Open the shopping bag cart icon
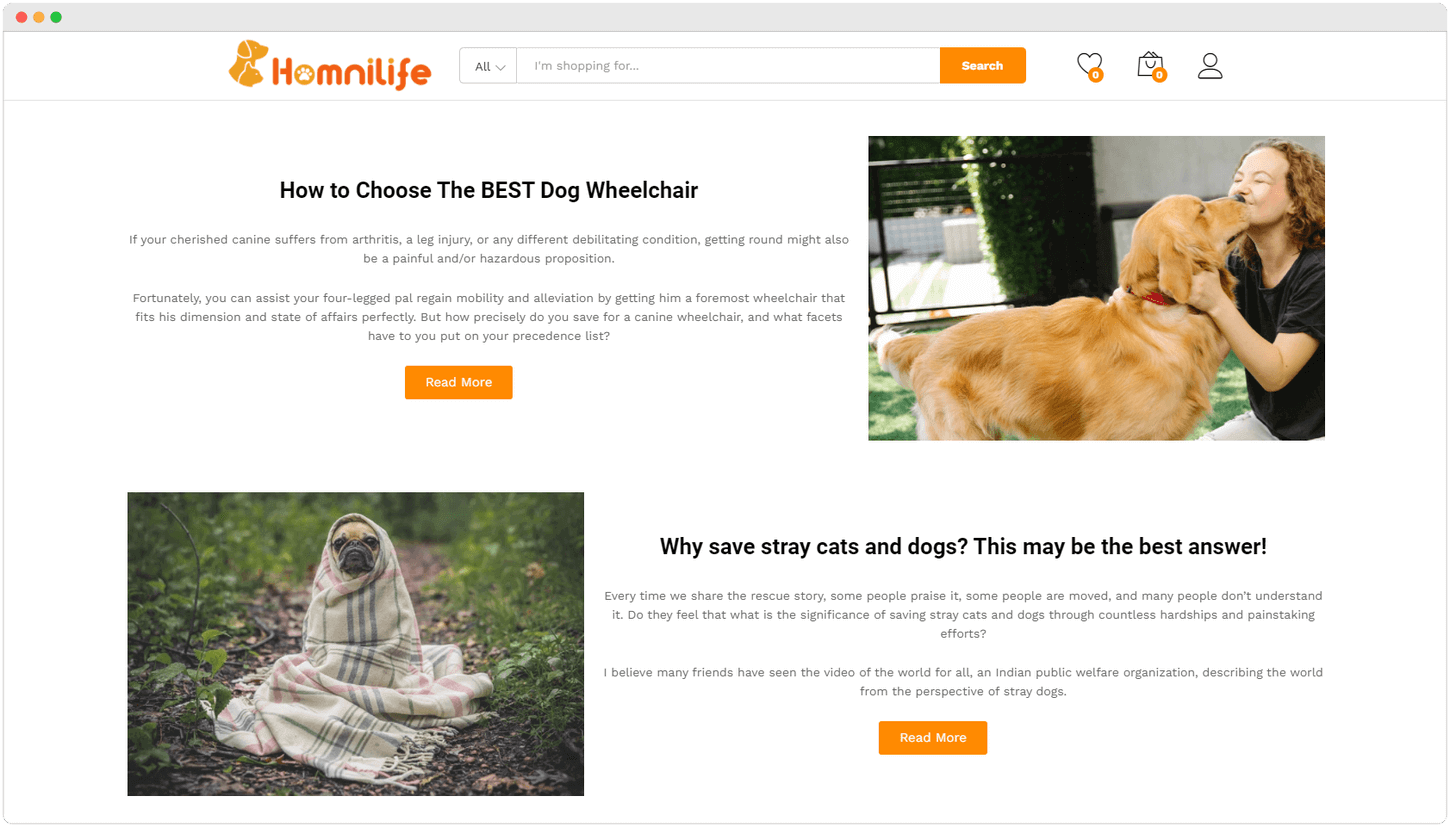The image size is (1450, 827). 1150,65
